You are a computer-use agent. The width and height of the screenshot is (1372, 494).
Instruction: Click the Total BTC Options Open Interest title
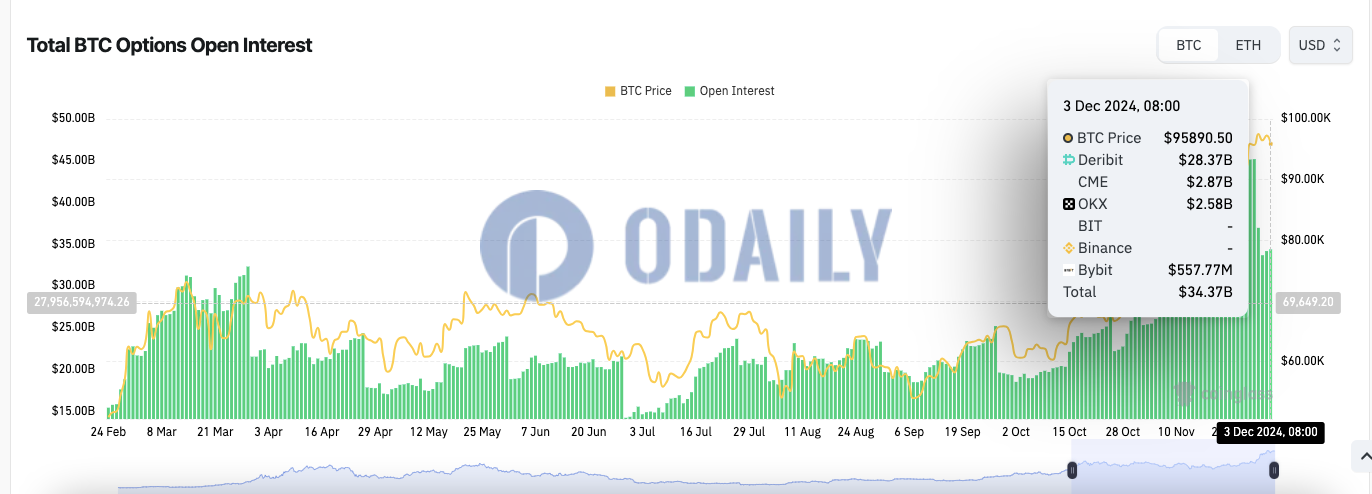[169, 45]
